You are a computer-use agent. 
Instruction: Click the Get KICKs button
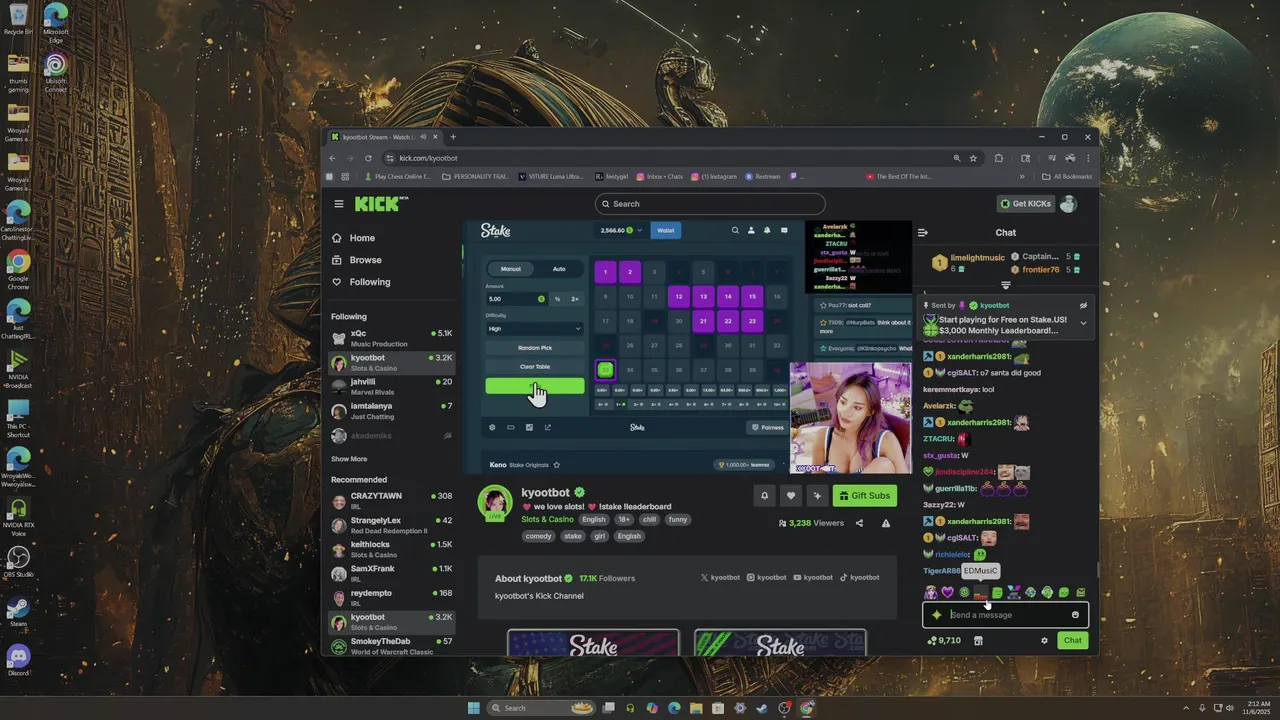click(1026, 204)
